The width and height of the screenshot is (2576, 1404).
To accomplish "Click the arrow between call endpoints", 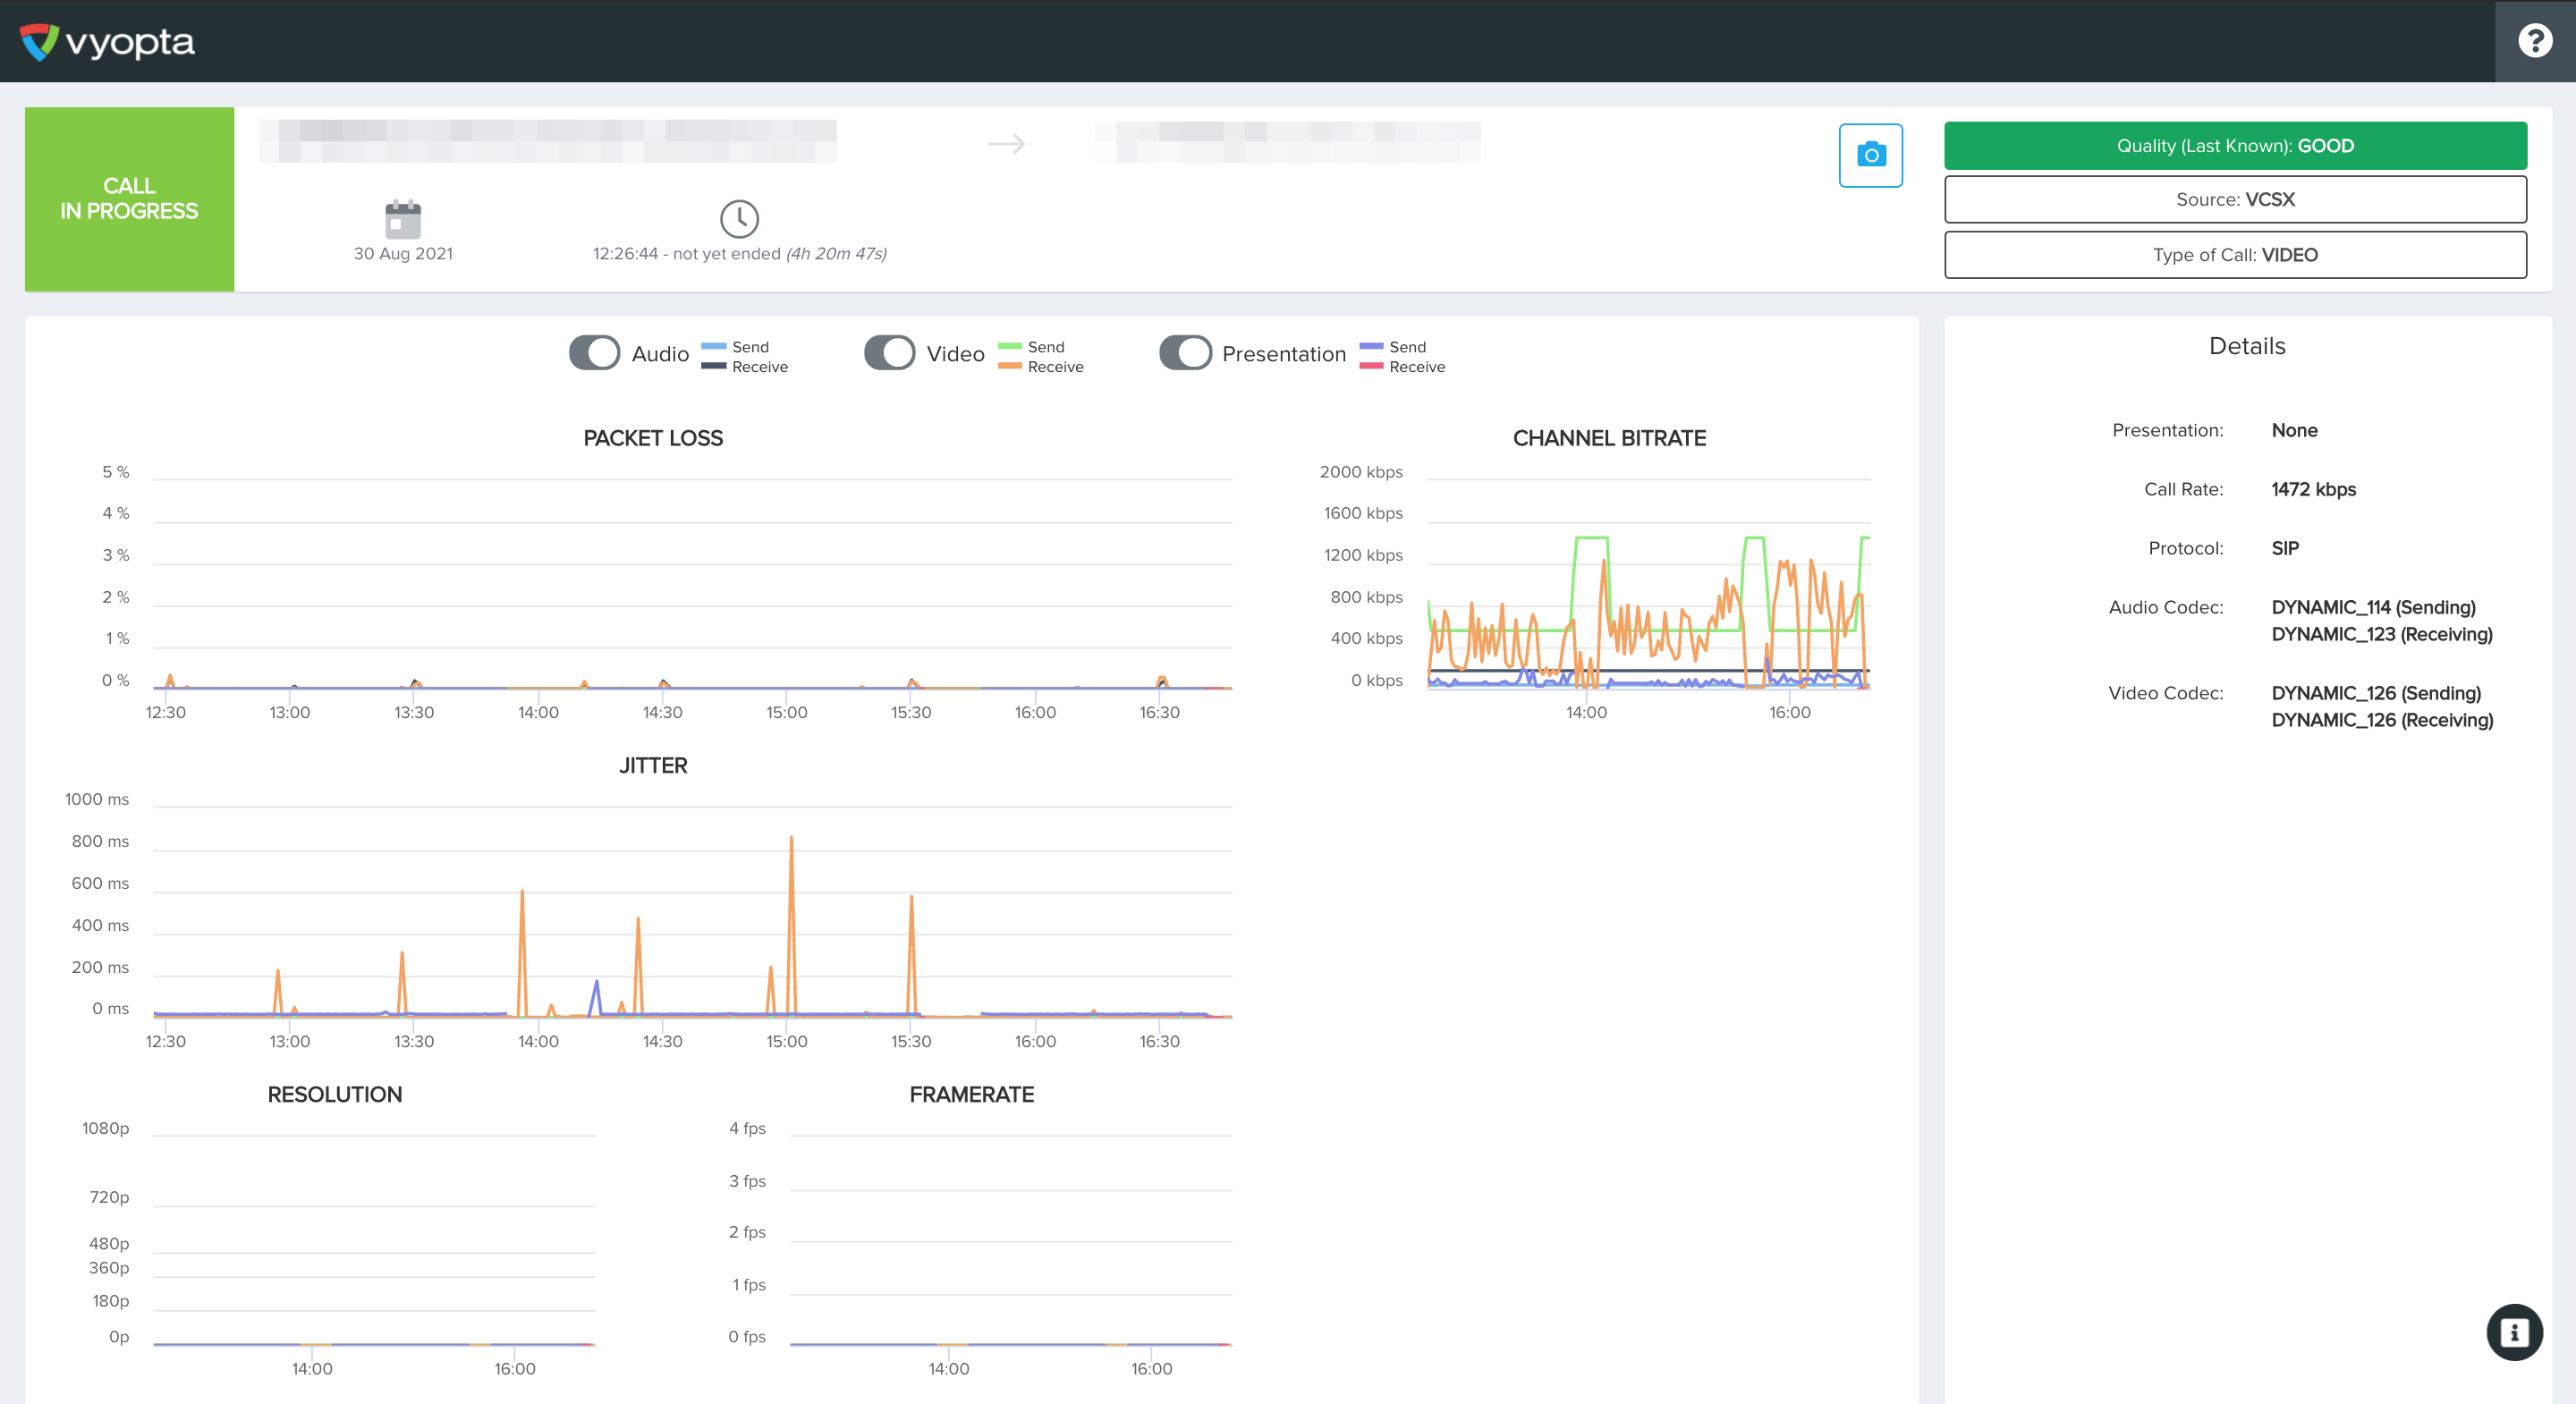I will [x=1005, y=144].
